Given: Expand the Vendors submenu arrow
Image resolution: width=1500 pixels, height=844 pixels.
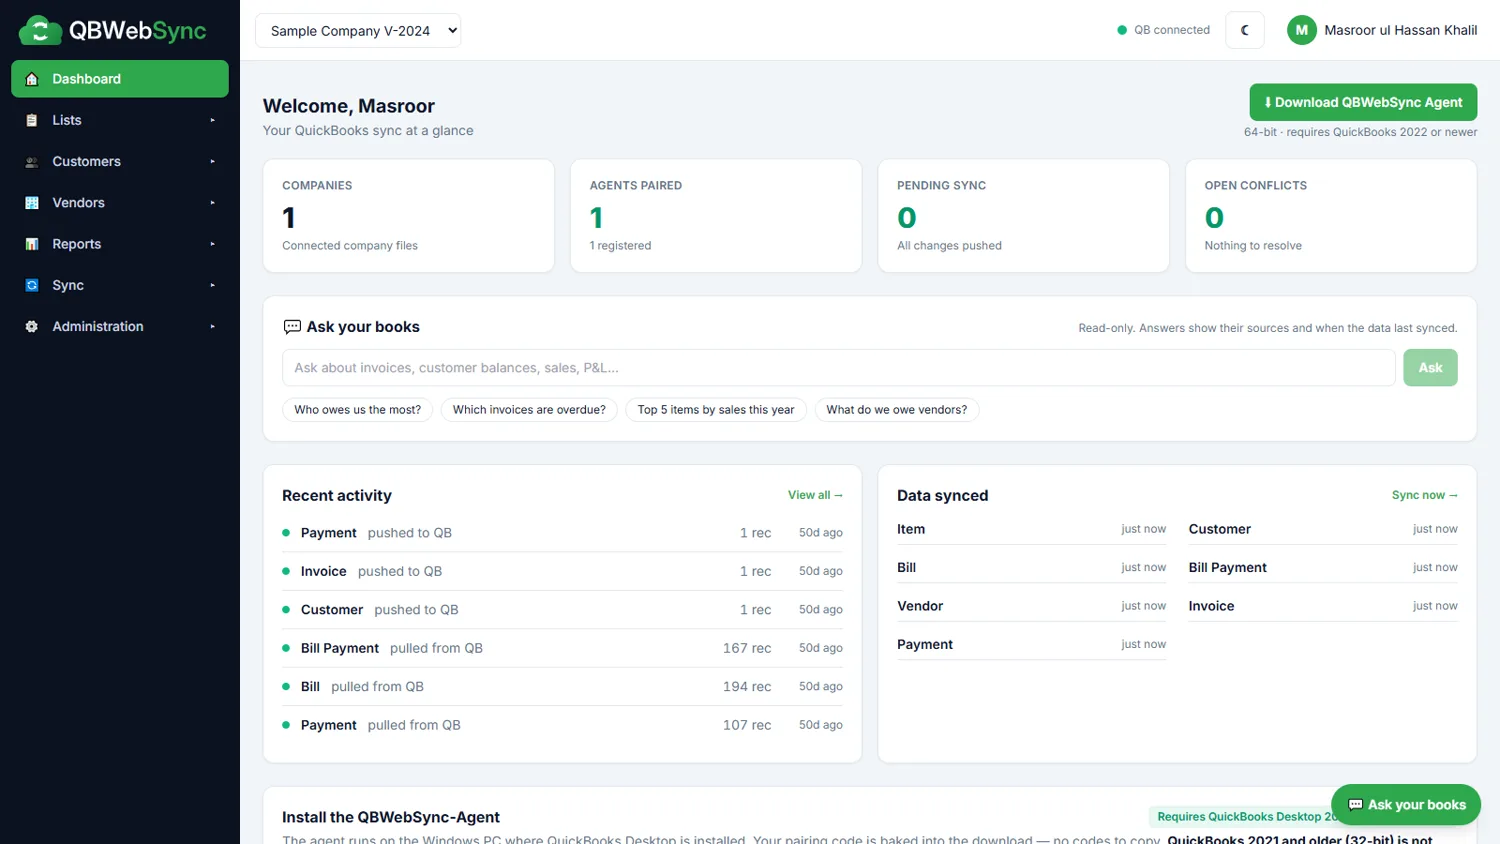Looking at the screenshot, I should (212, 203).
